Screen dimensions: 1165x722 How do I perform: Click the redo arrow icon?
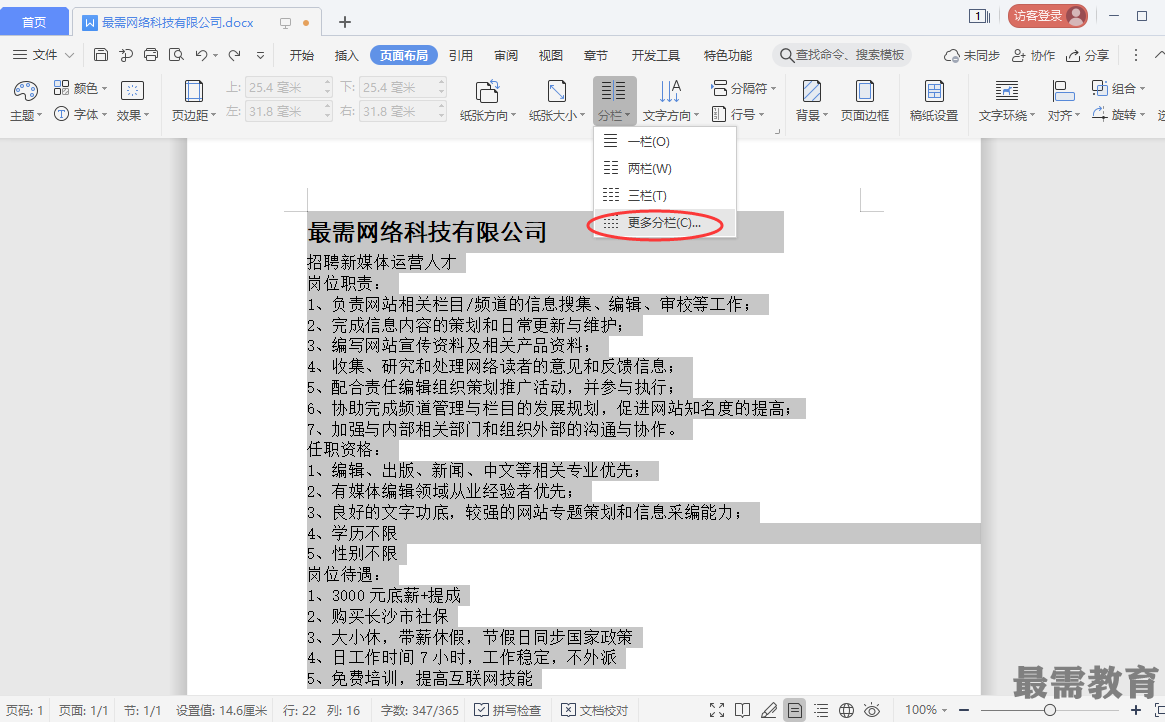tap(234, 55)
